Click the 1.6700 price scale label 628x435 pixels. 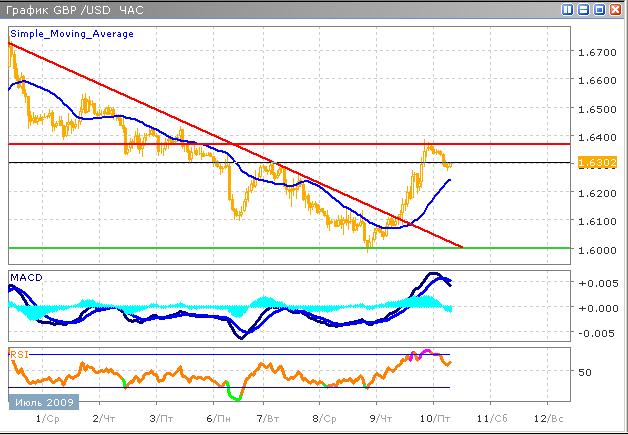(x=596, y=52)
